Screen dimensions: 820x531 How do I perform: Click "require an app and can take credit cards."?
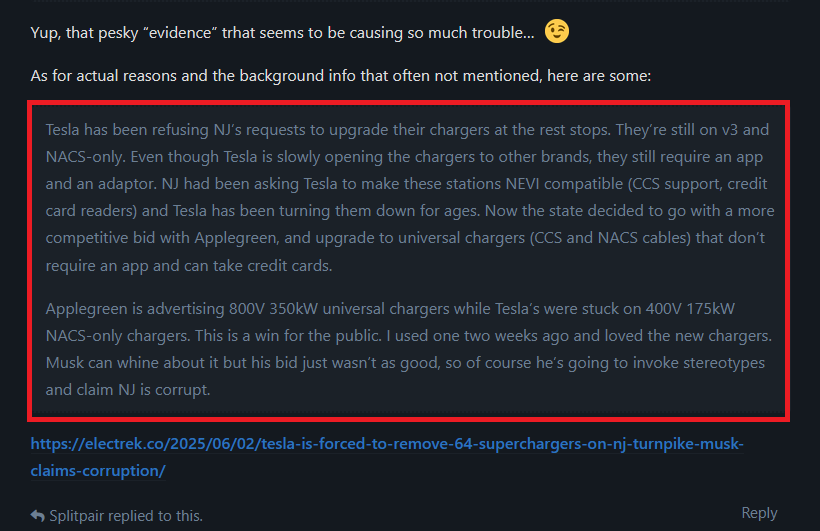tap(189, 266)
